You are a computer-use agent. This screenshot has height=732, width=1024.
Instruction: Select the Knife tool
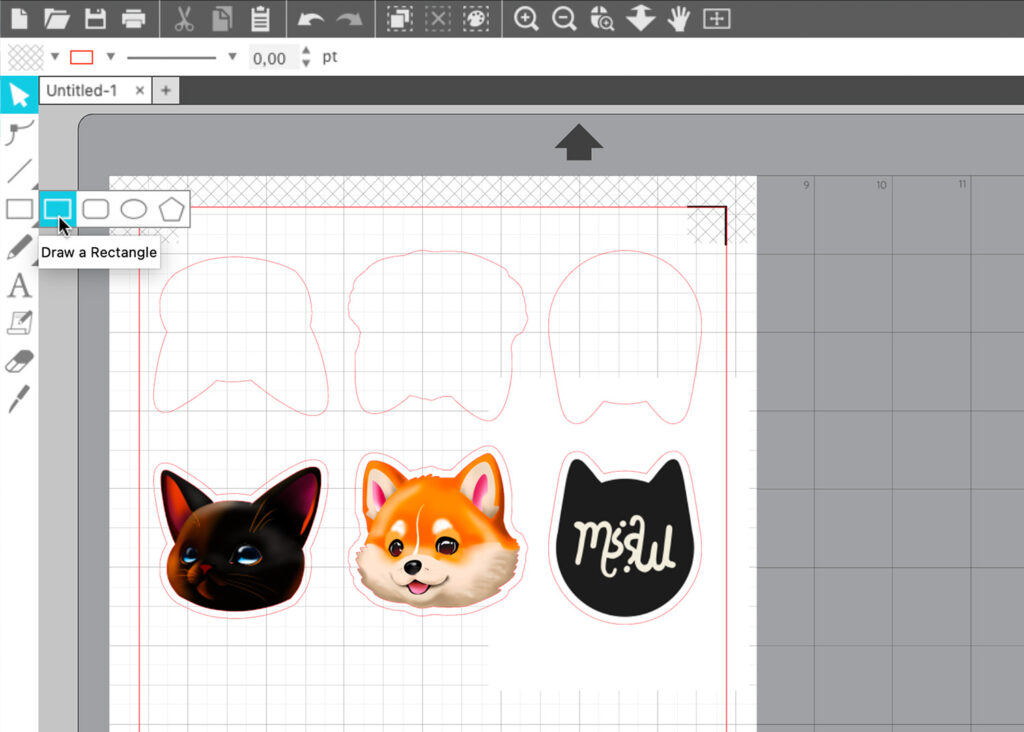[19, 399]
